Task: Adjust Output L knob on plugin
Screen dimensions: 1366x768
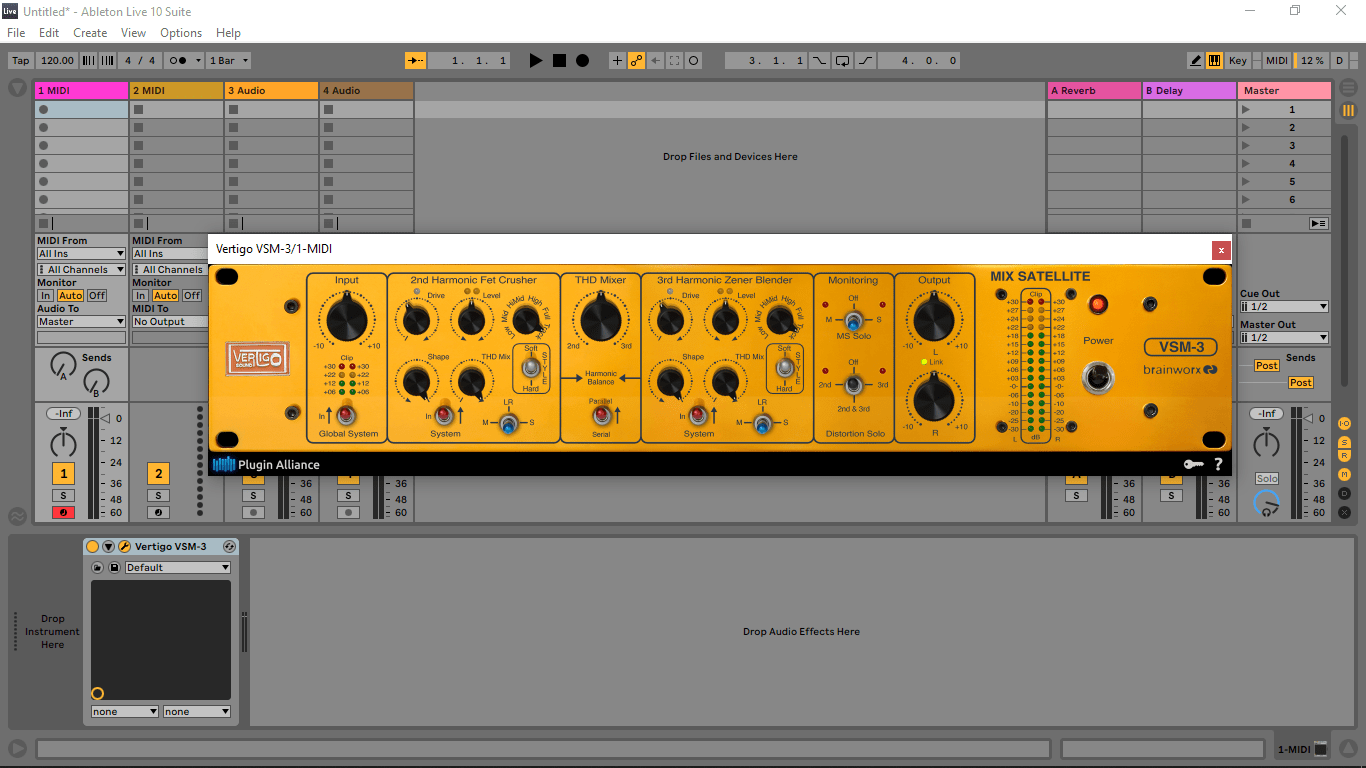Action: [933, 321]
